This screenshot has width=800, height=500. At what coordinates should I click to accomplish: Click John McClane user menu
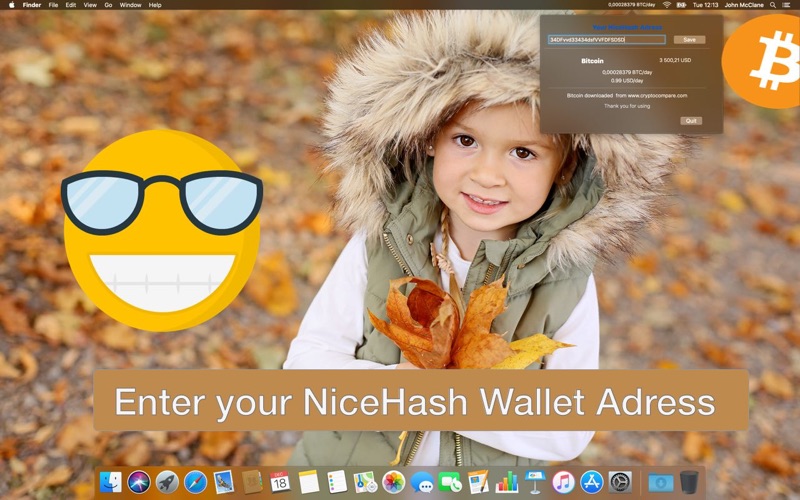[x=744, y=5]
